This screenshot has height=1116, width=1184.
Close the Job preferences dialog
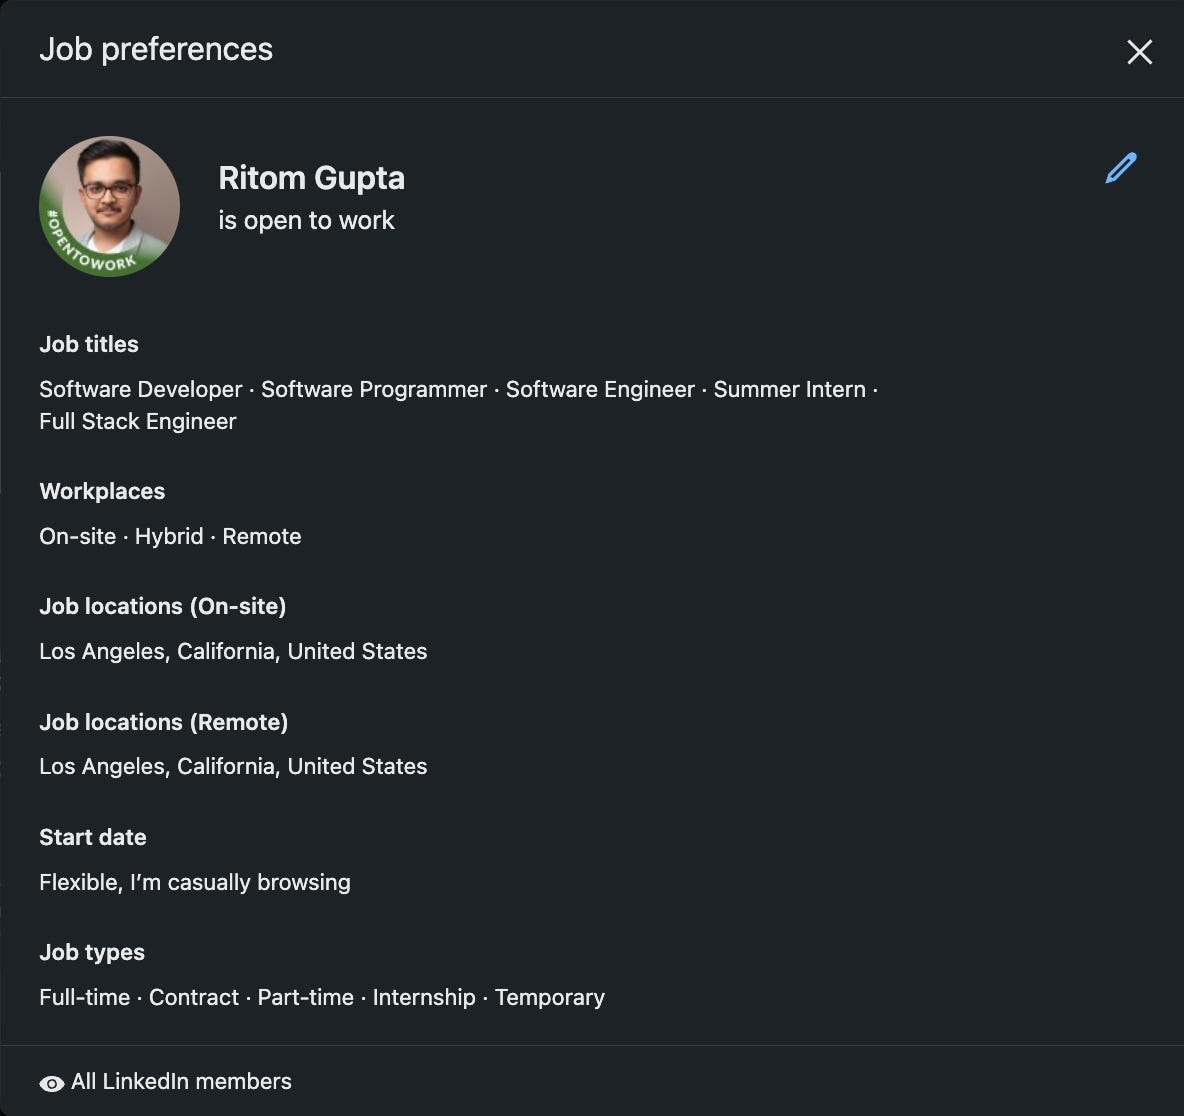click(x=1139, y=52)
